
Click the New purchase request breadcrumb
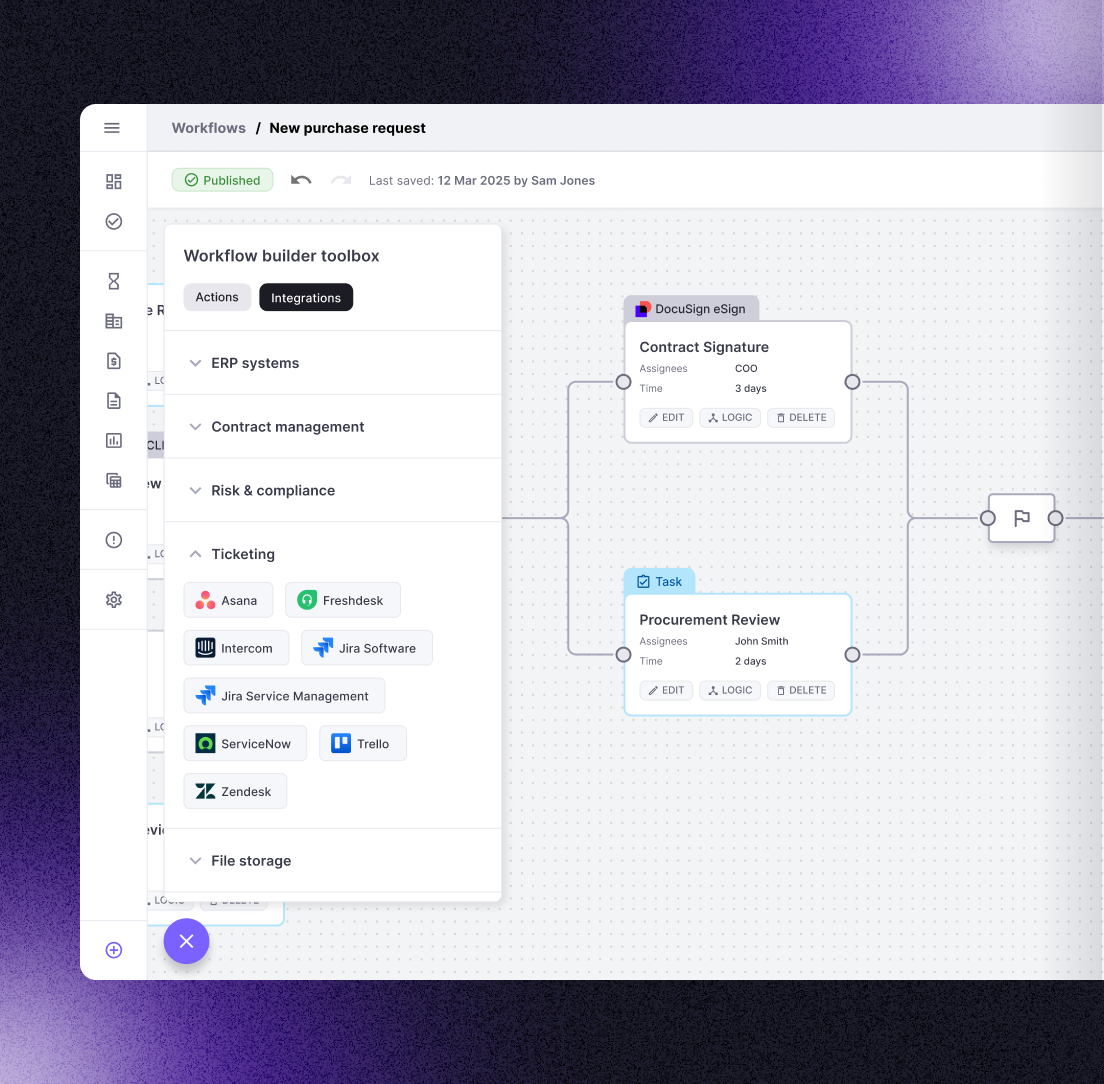[348, 128]
